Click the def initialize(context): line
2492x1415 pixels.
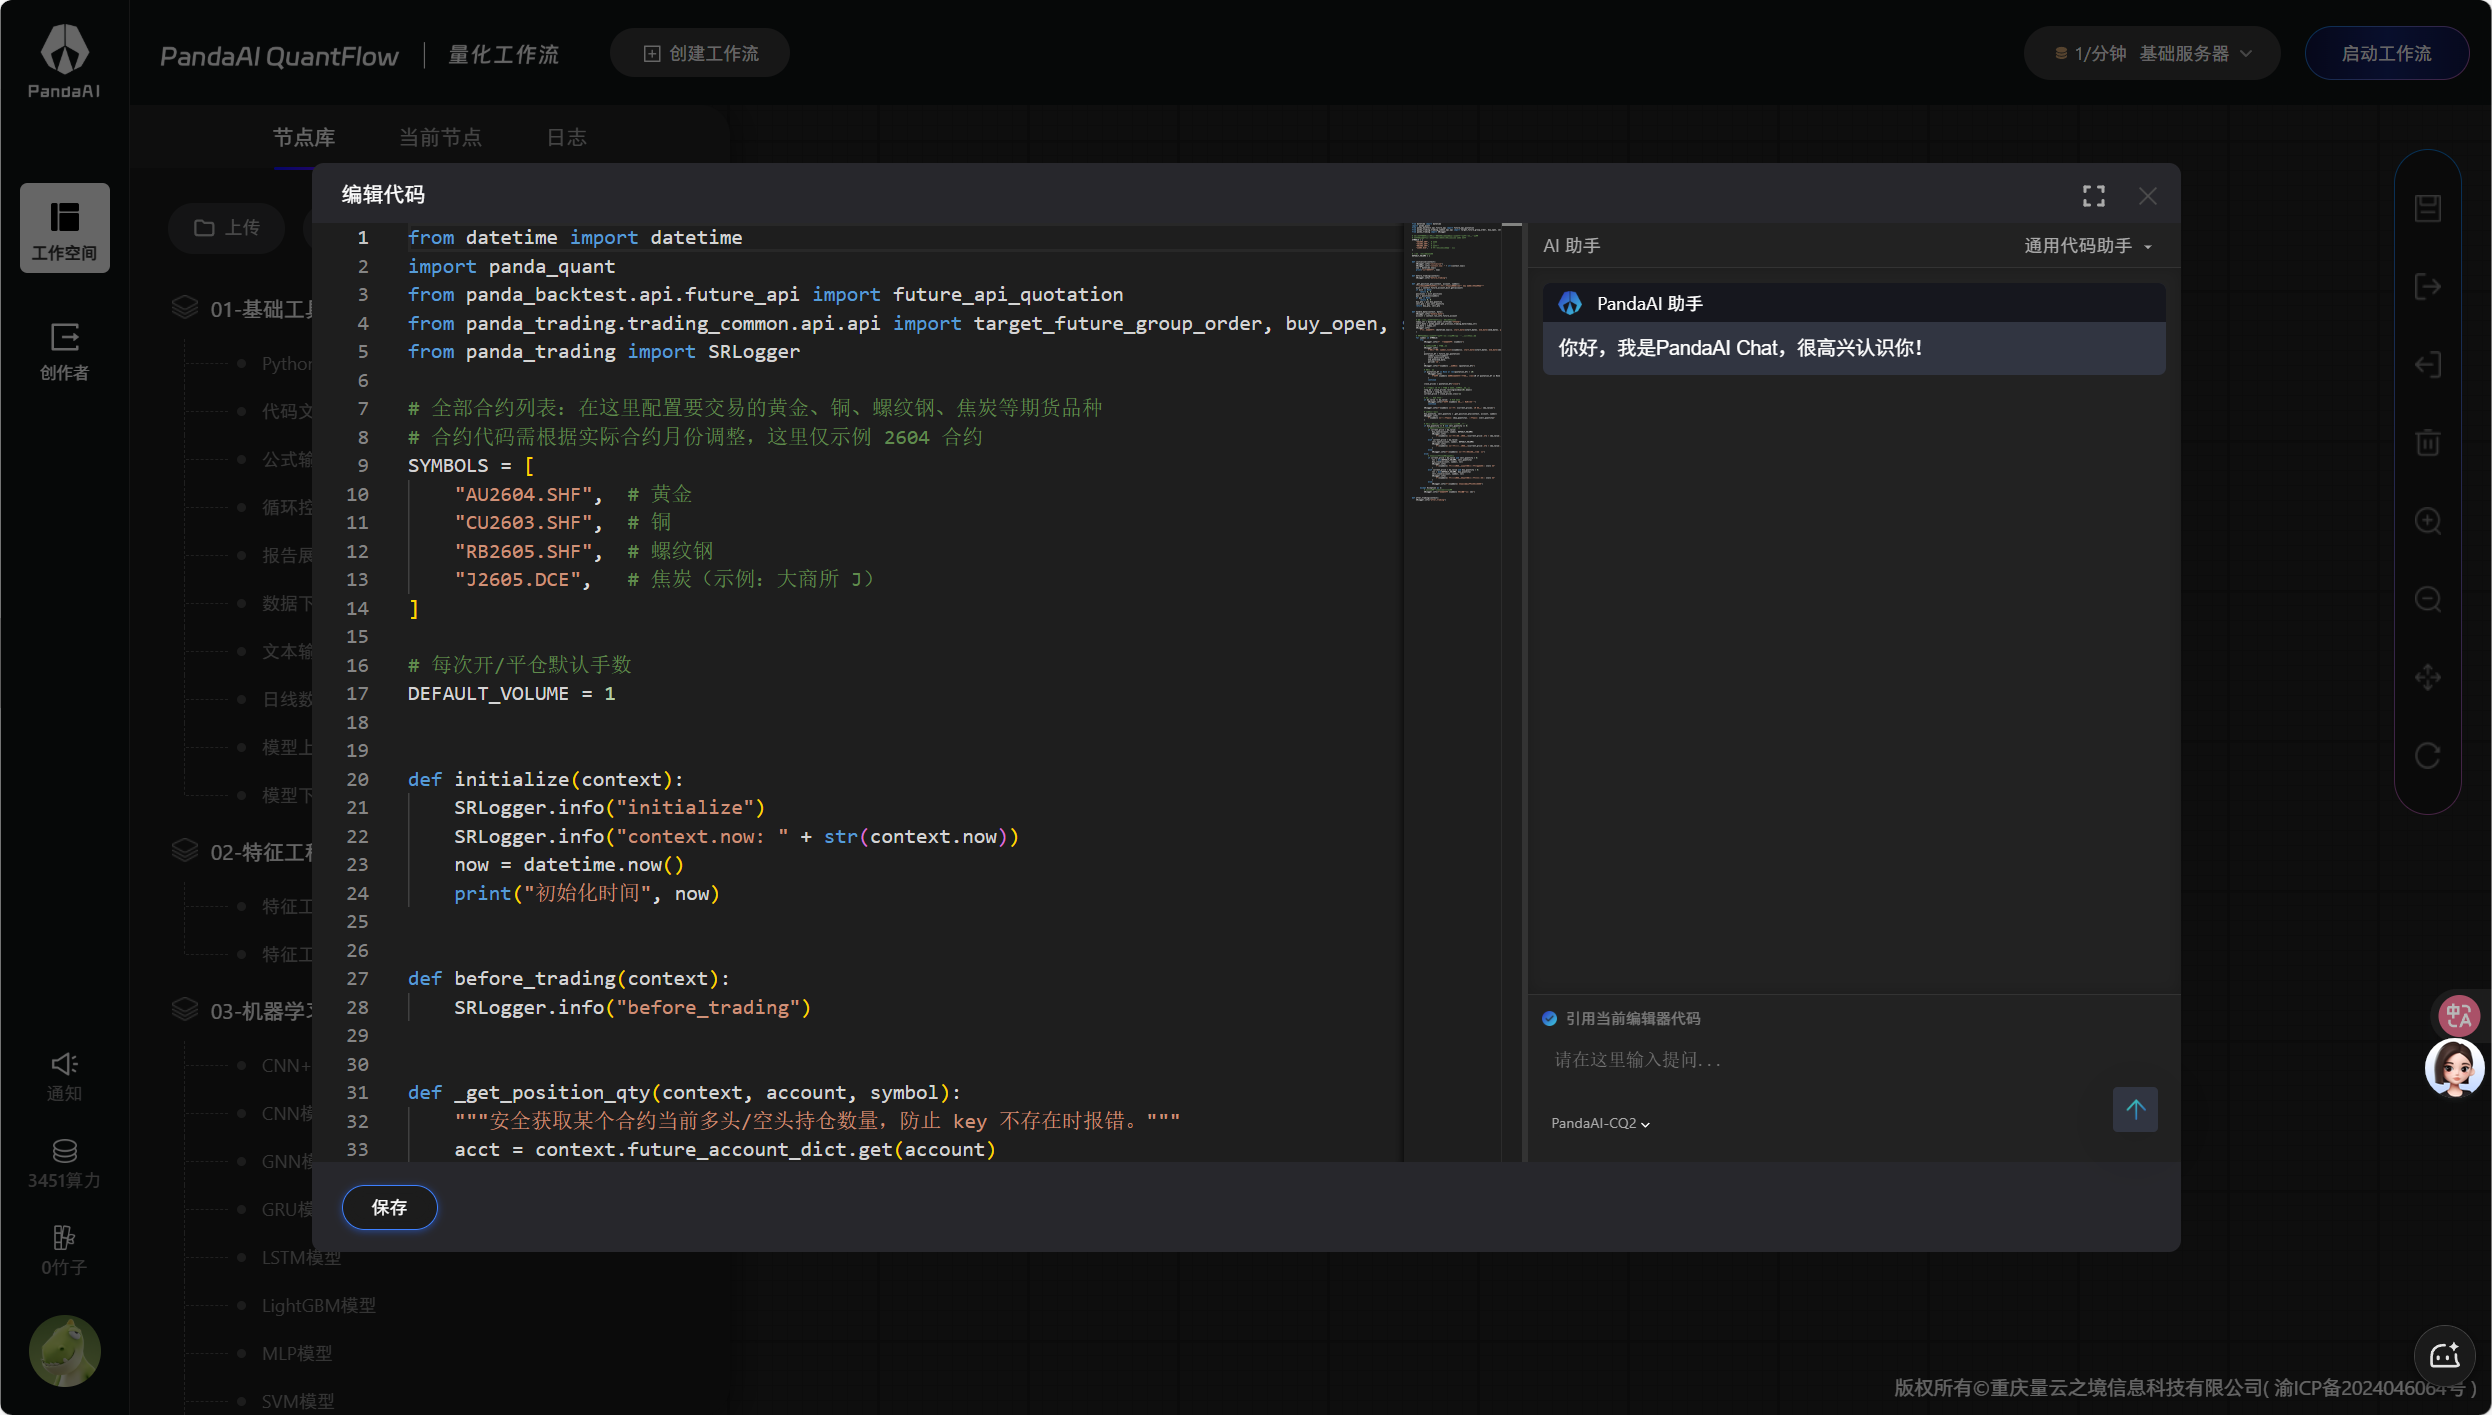click(x=545, y=779)
